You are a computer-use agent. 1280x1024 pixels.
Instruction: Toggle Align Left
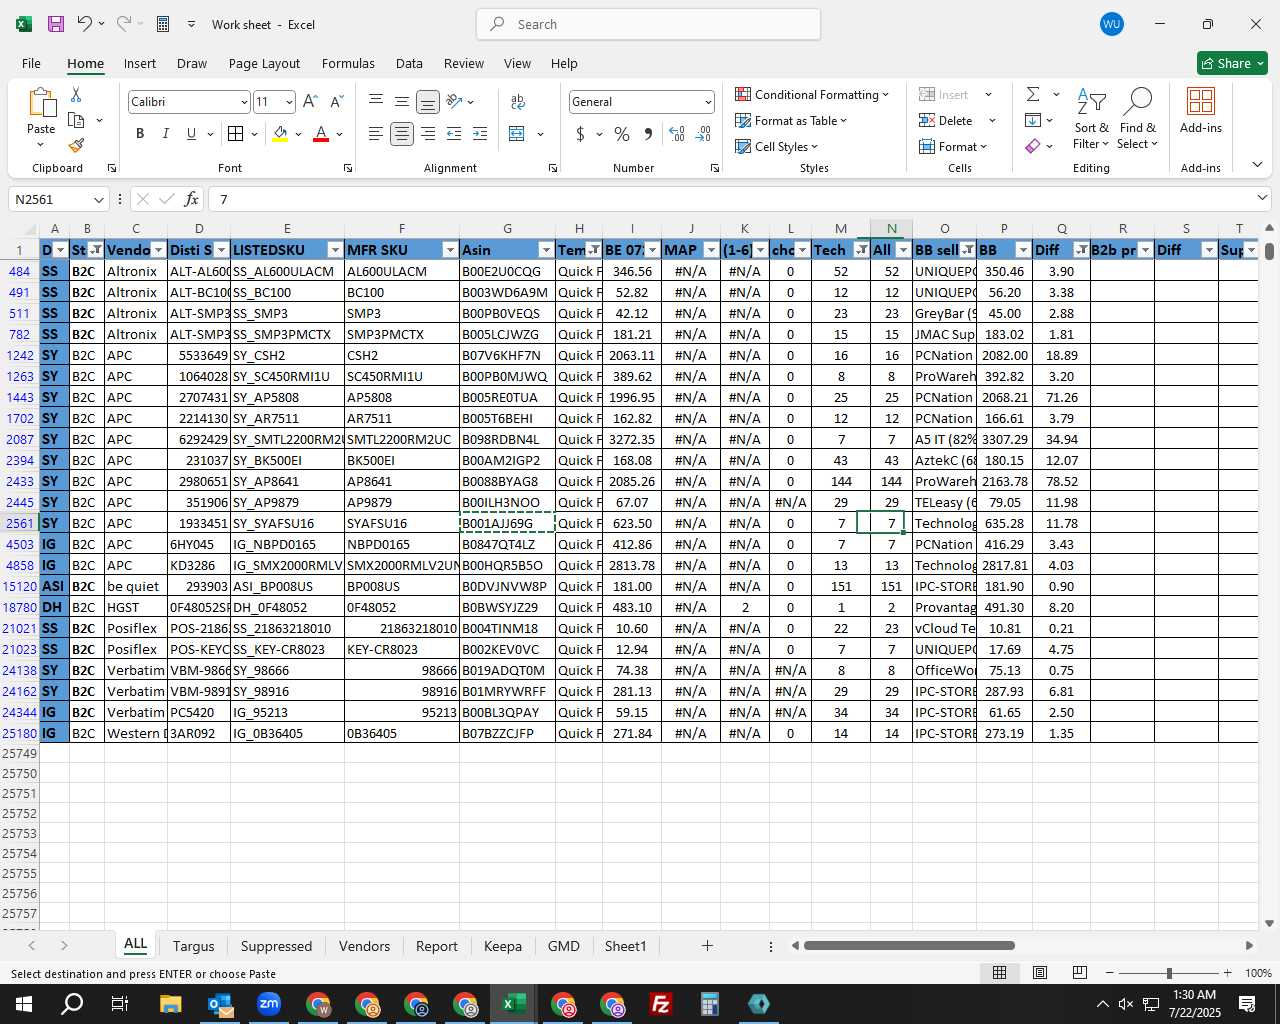pos(376,134)
